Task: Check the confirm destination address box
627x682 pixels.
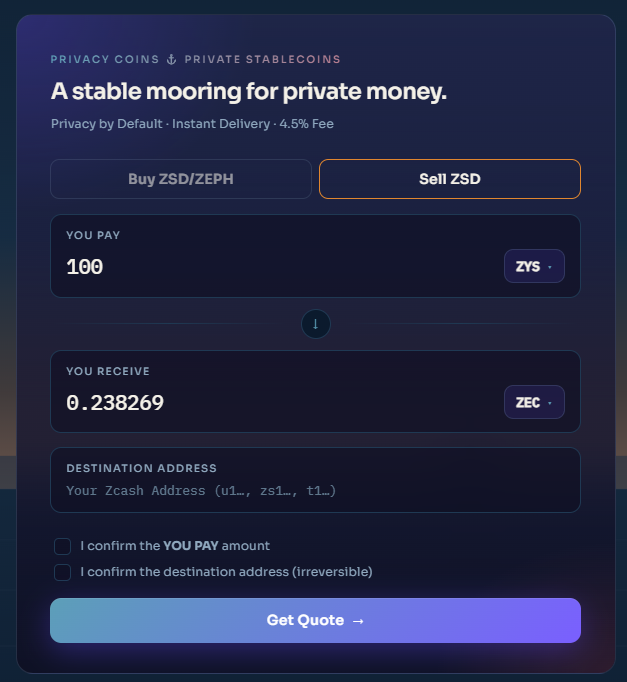Action: [x=63, y=572]
